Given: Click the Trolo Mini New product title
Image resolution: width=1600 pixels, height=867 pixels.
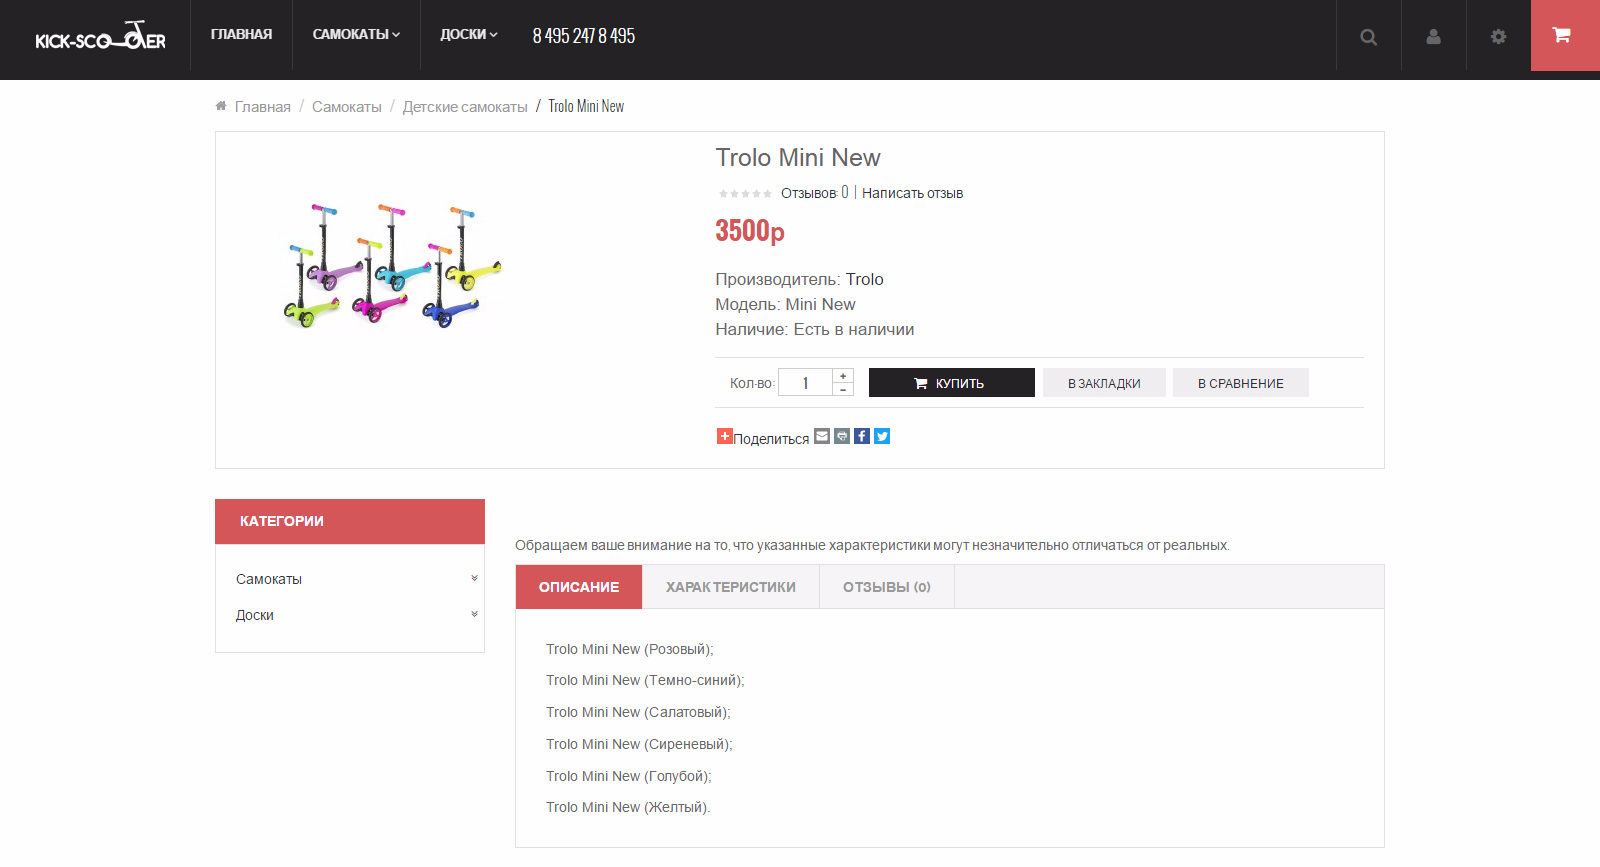Looking at the screenshot, I should coord(798,158).
